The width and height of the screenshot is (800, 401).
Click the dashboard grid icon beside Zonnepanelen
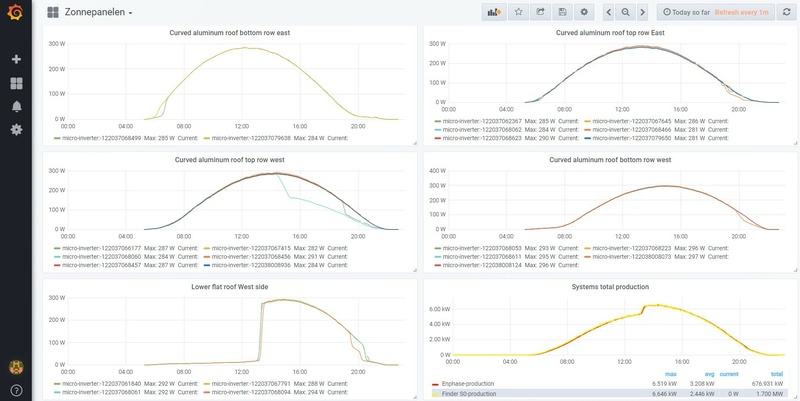coord(53,12)
